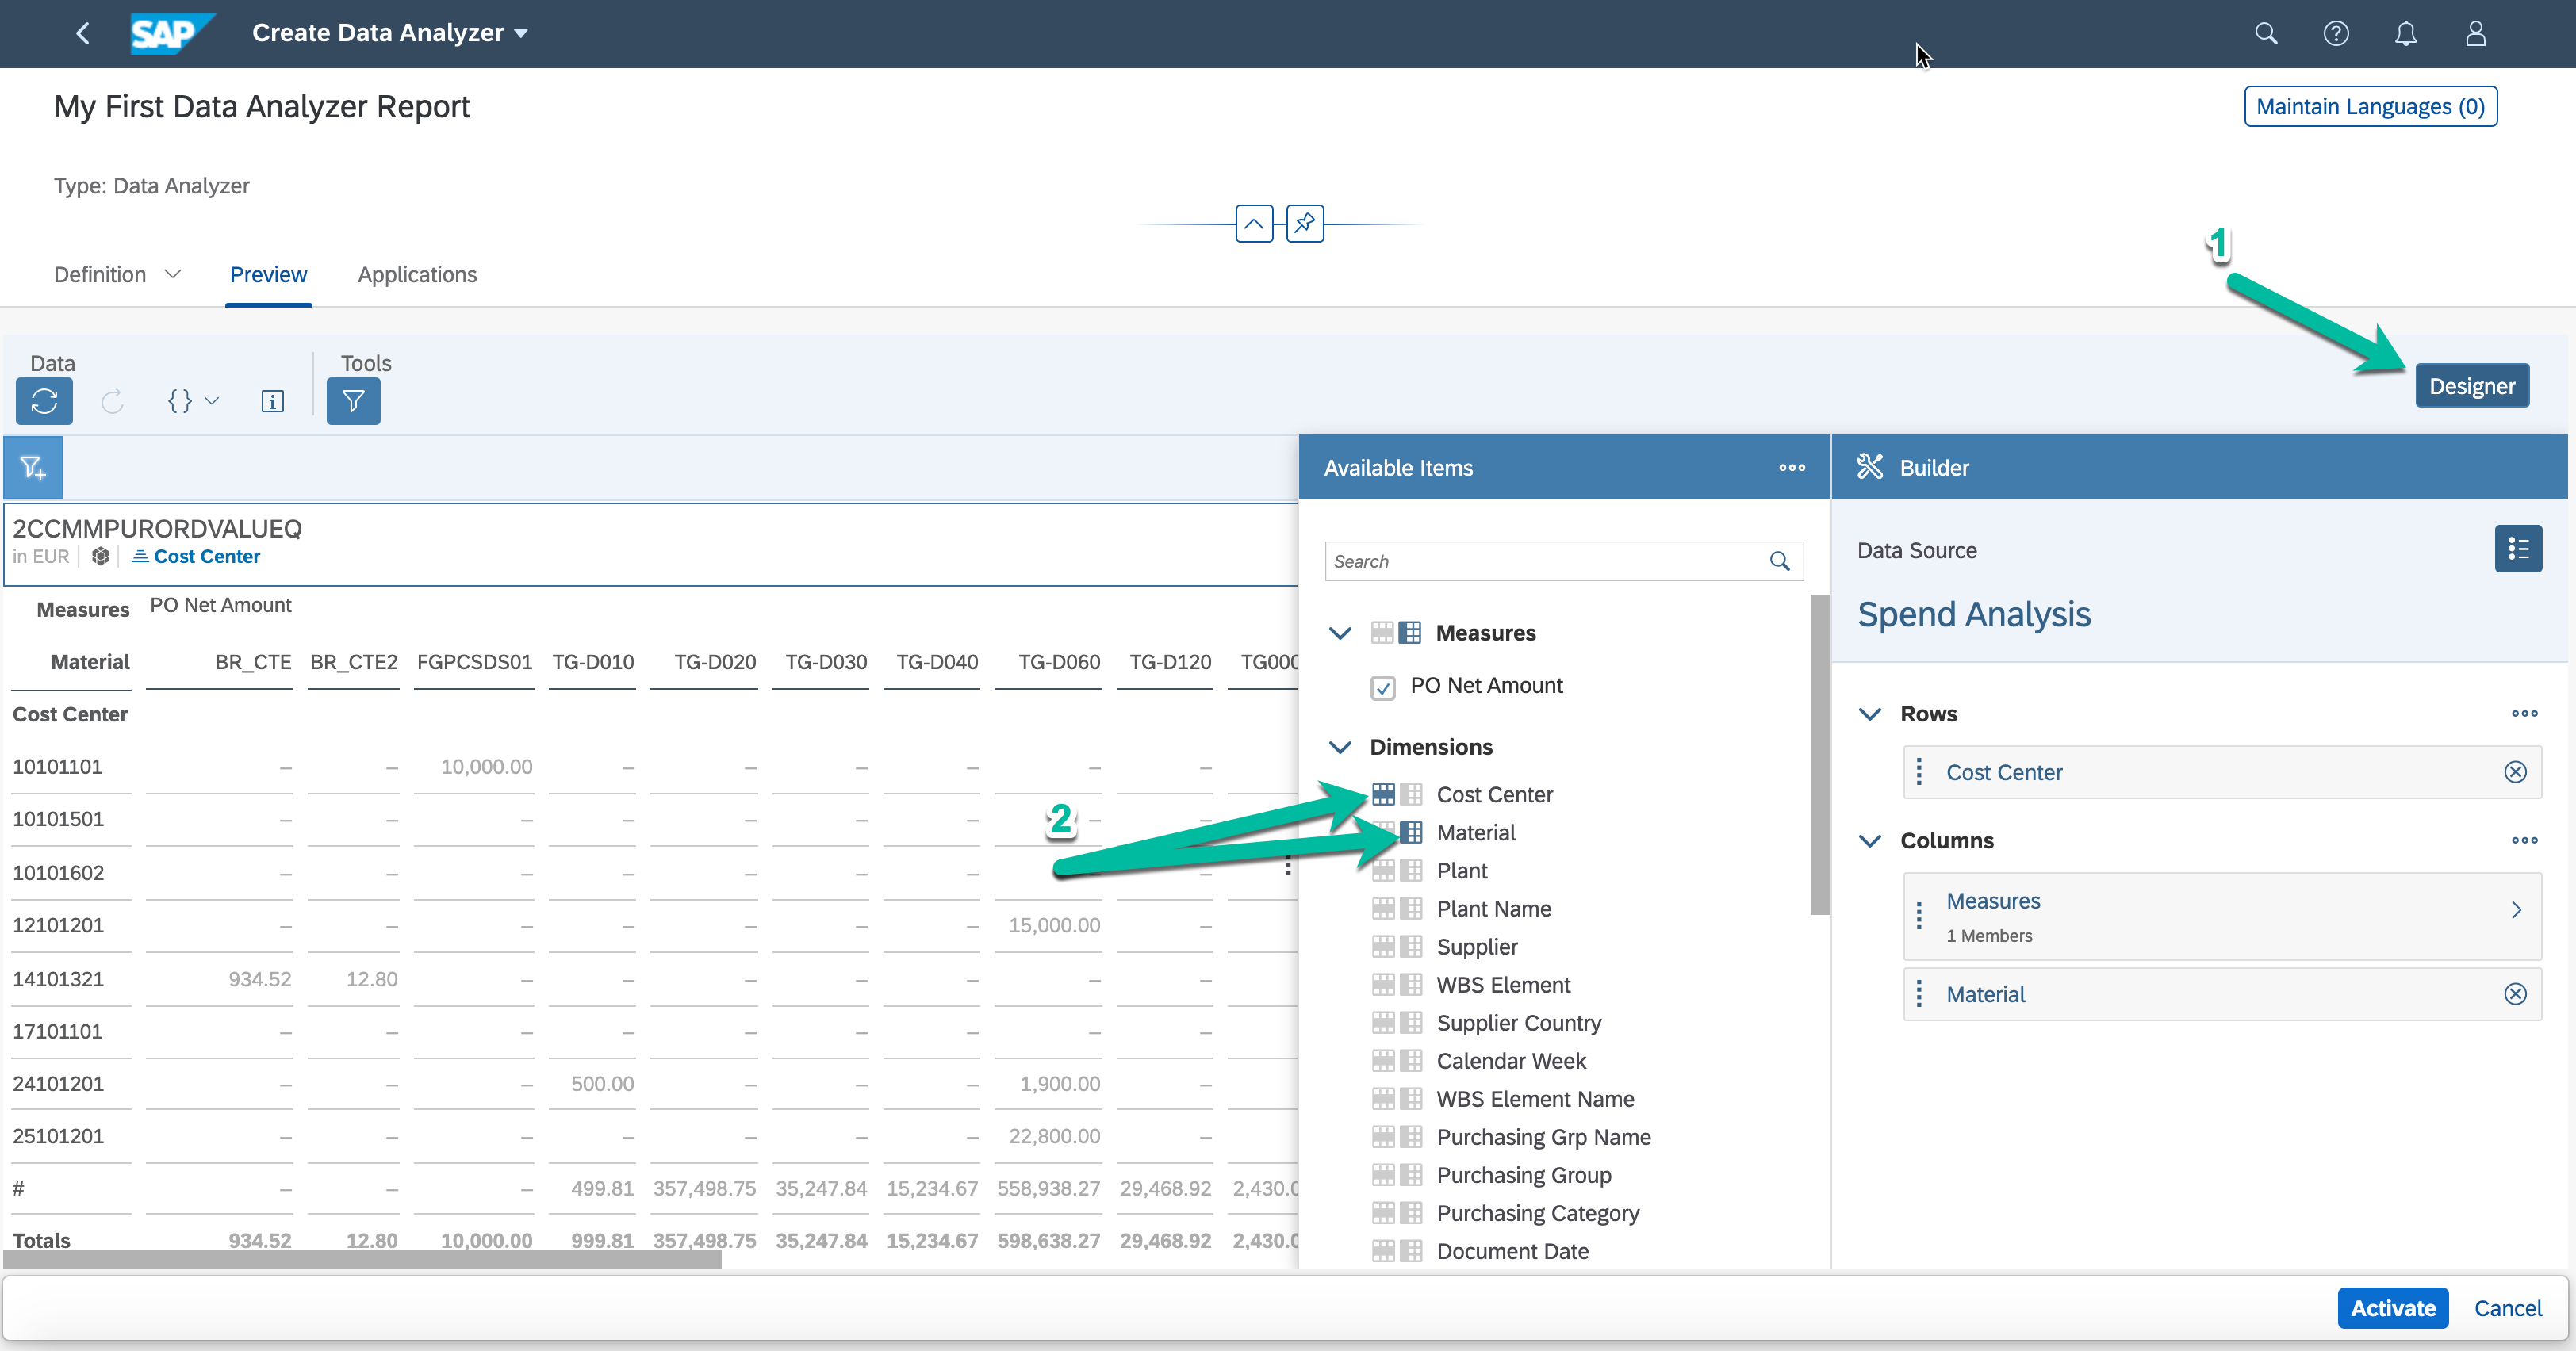Open the notifications bell icon
The height and width of the screenshot is (1351, 2576).
pyautogui.click(x=2405, y=34)
